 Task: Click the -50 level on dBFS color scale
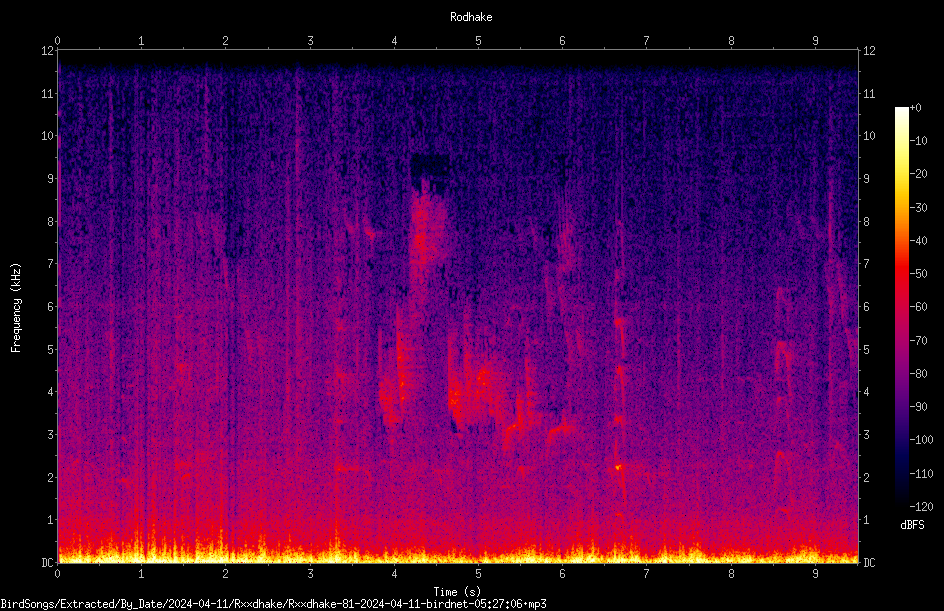pos(918,273)
